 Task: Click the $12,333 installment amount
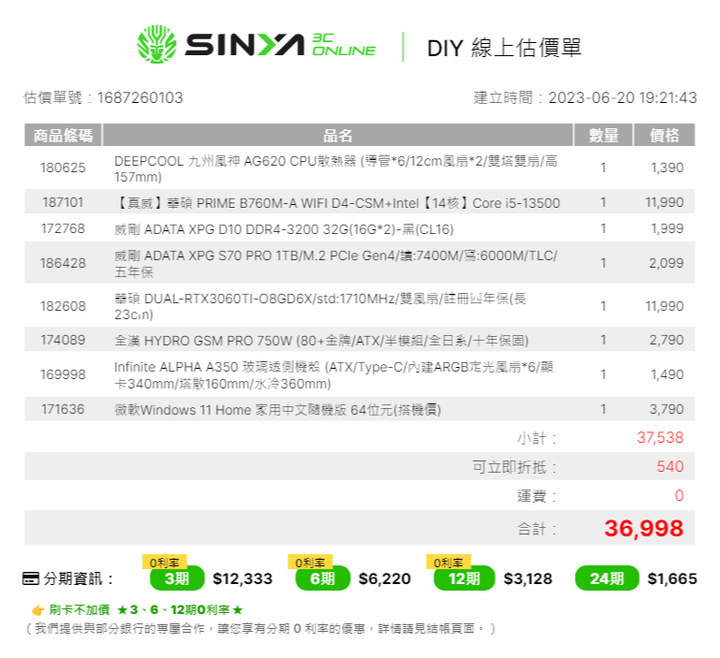tap(242, 579)
